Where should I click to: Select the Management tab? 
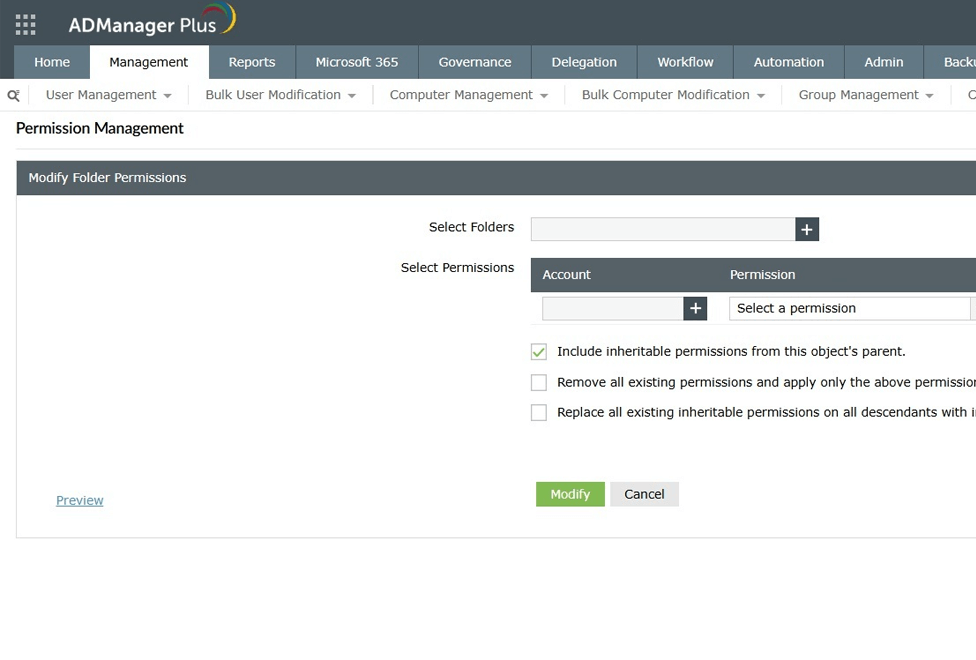click(149, 62)
